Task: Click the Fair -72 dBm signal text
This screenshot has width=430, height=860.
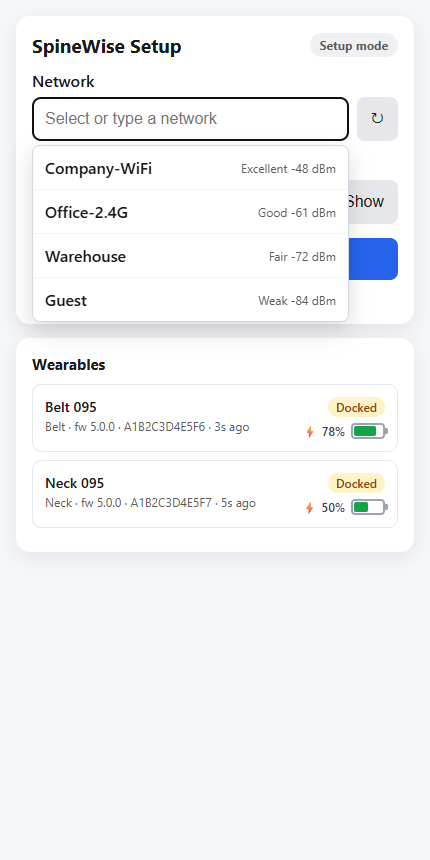Action: coord(302,257)
